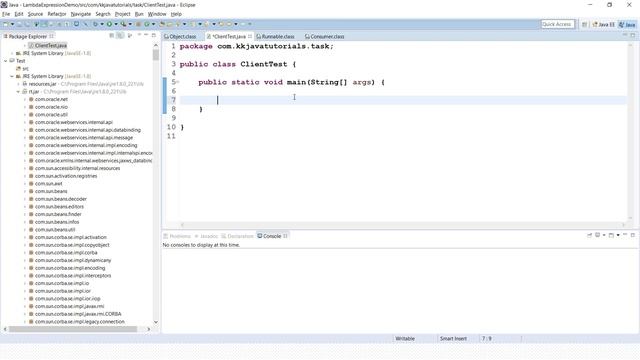Image resolution: width=640 pixels, height=360 pixels.
Task: Open the Object.class editor tab
Action: point(180,36)
